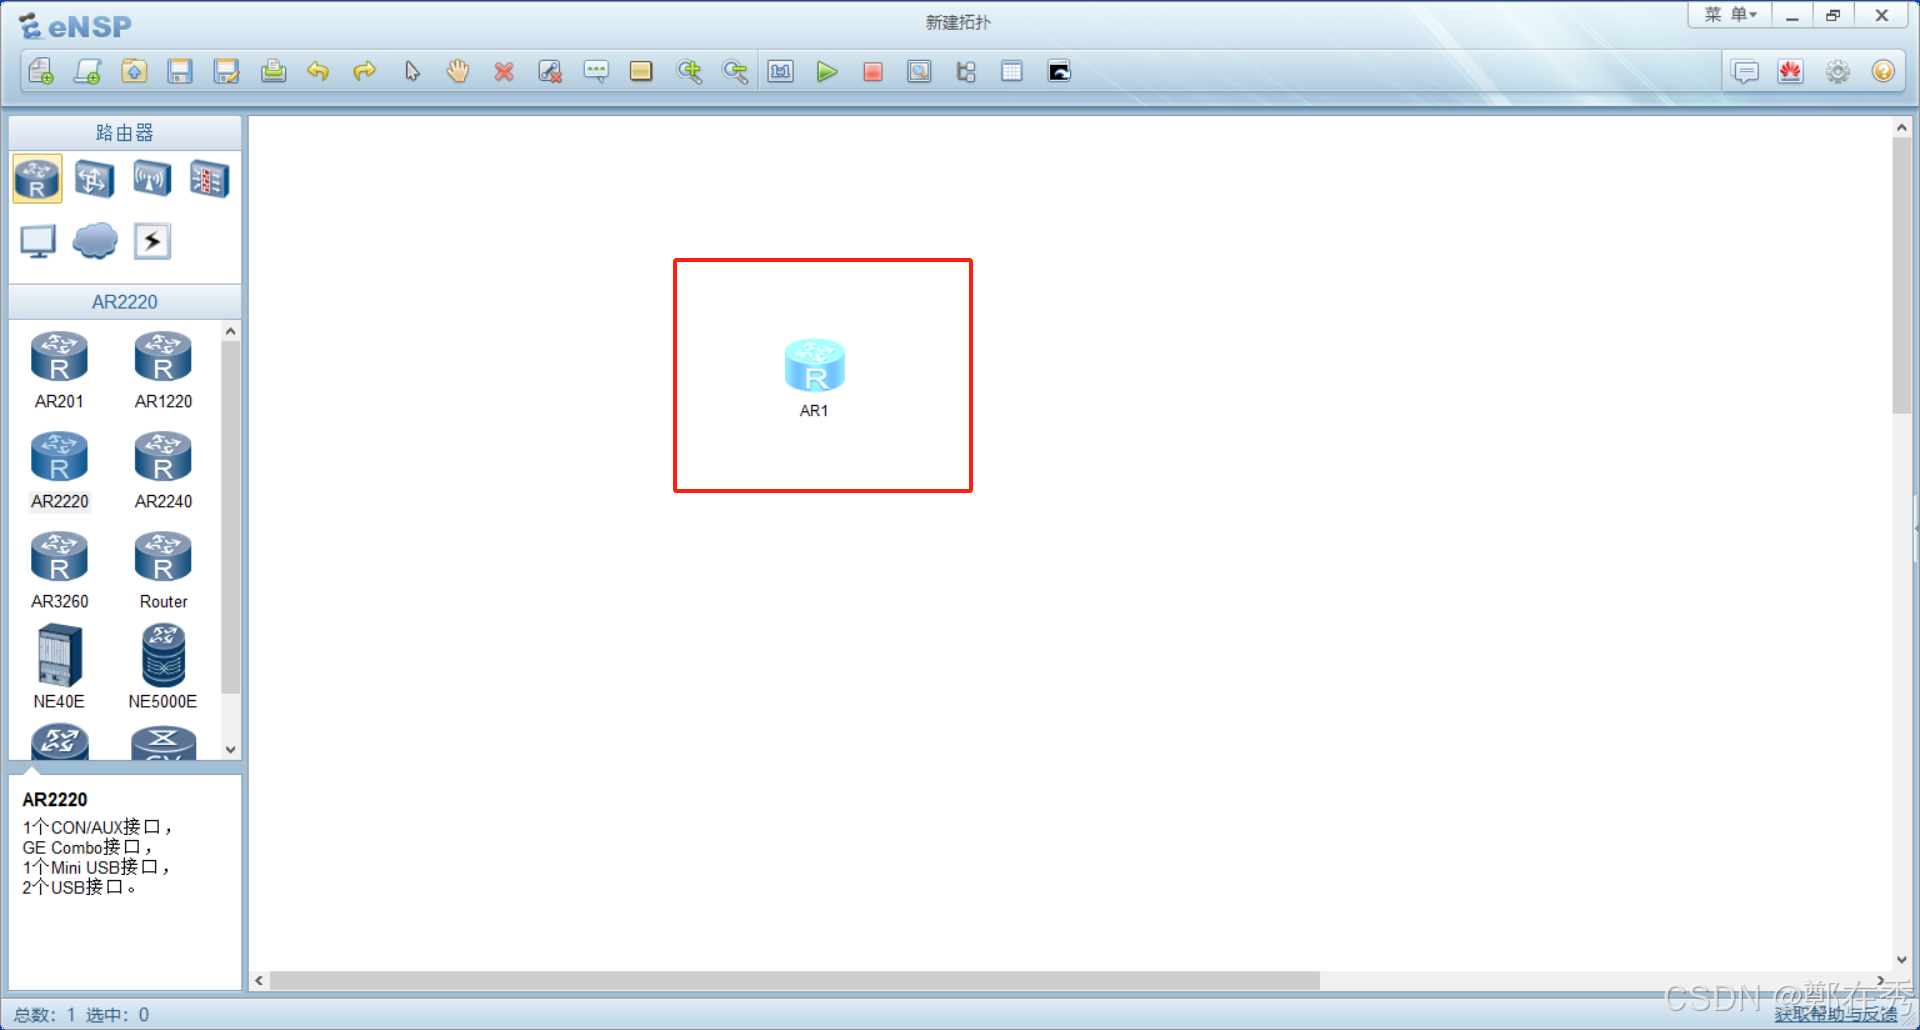
Task: Select the router device category
Action: click(37, 179)
